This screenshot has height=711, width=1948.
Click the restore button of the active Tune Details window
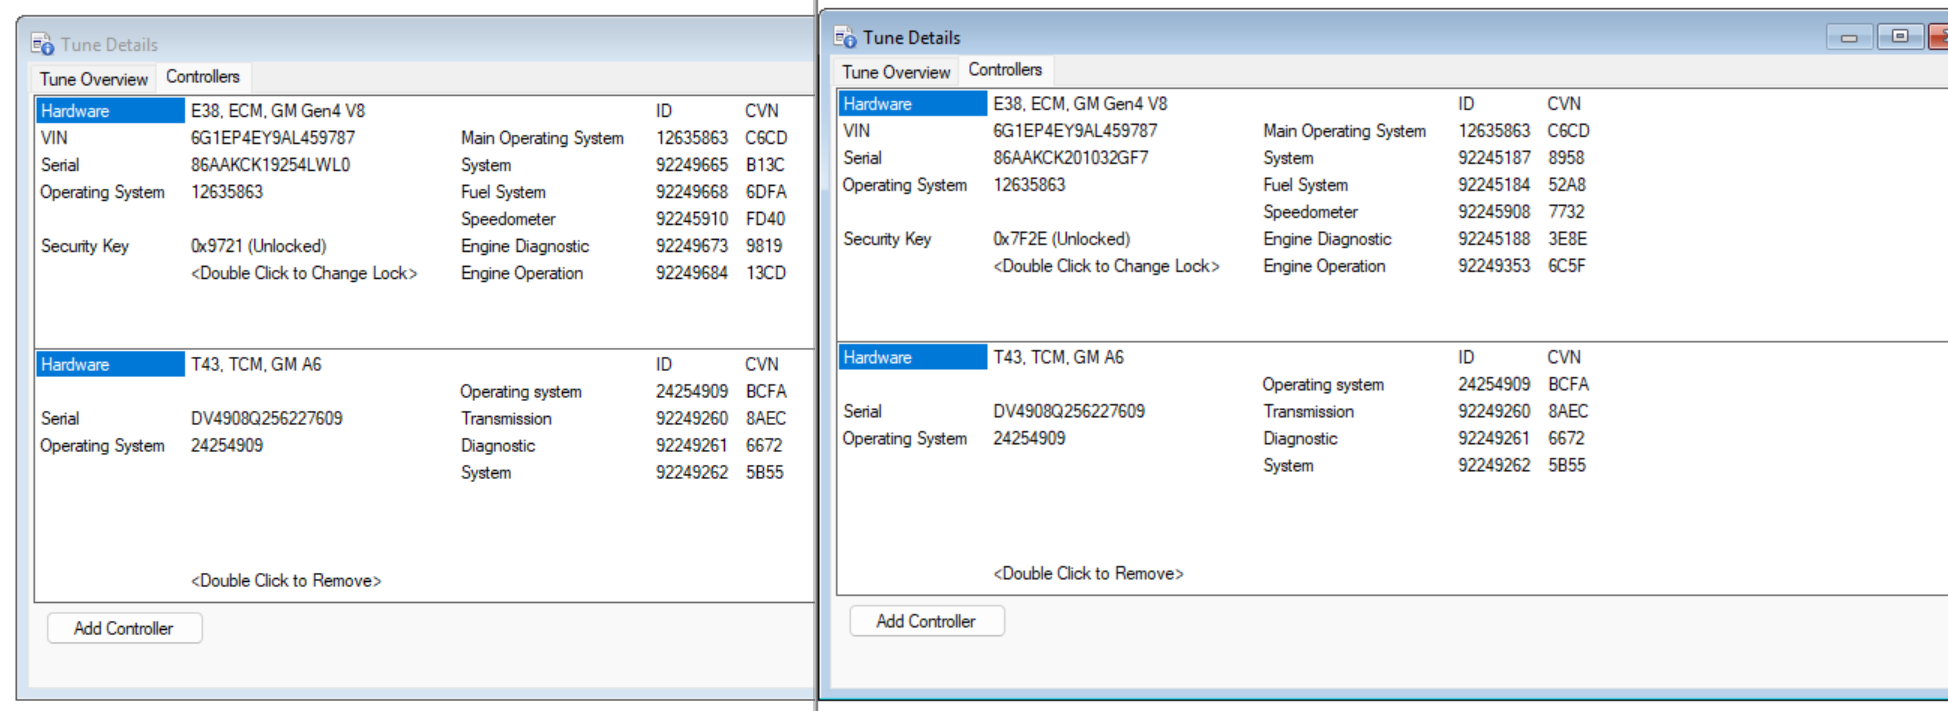pyautogui.click(x=1899, y=37)
